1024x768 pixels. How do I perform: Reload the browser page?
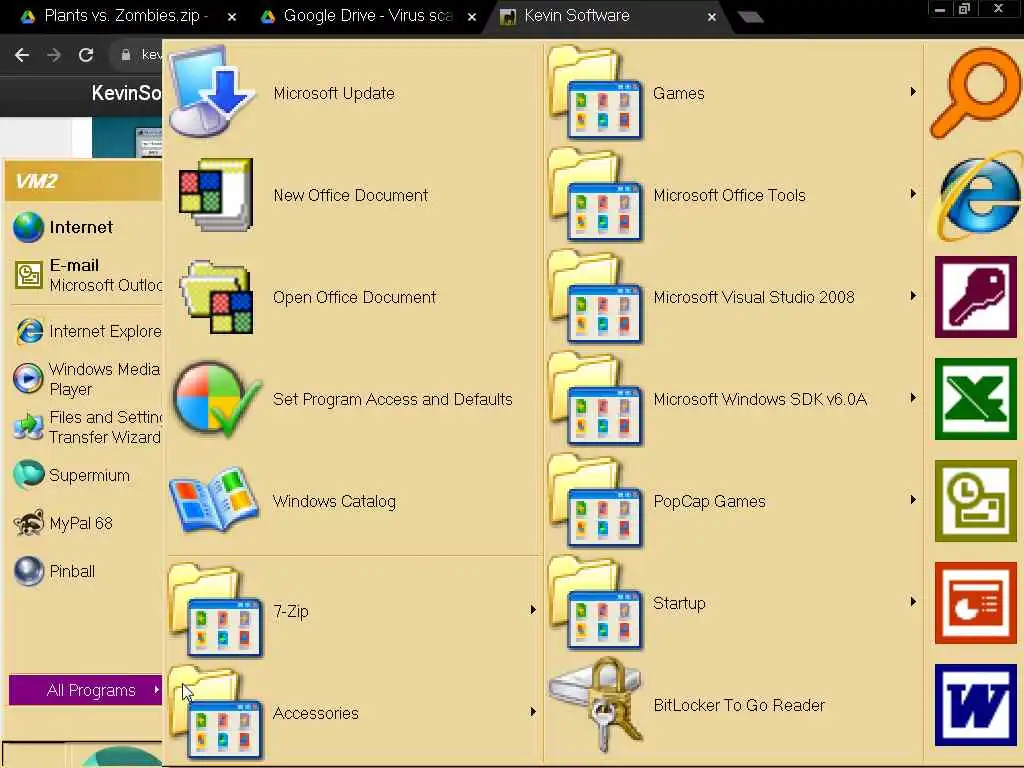[x=86, y=55]
